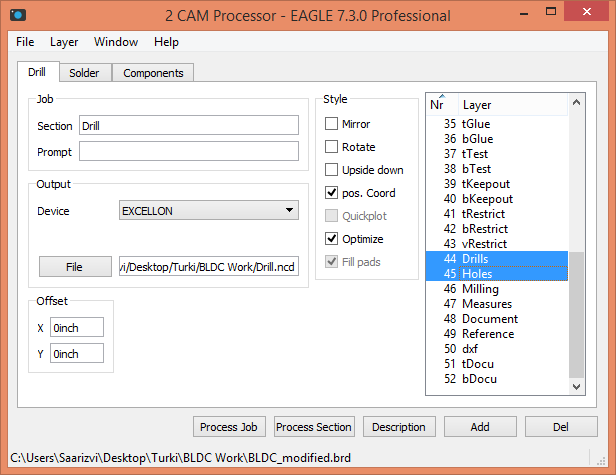Enable the Mirror checkbox
Viewport: 616px width, 475px height.
[x=331, y=124]
